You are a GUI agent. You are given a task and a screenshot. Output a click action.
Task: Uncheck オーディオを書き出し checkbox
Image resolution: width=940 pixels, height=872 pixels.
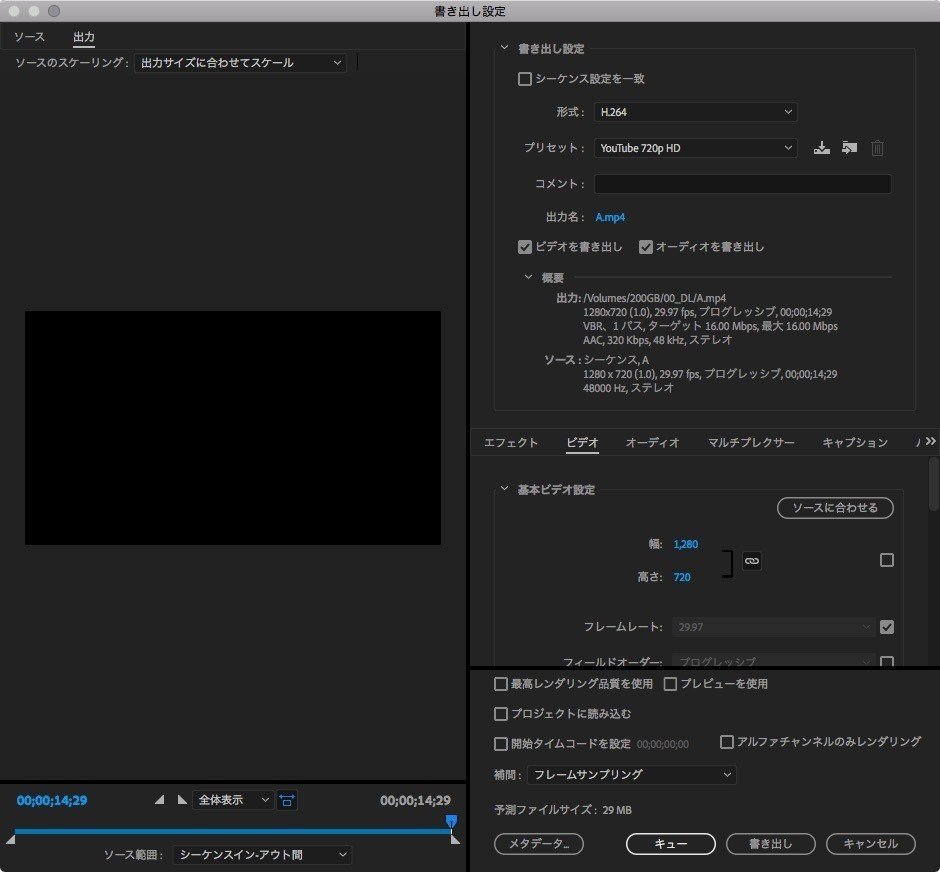646,247
